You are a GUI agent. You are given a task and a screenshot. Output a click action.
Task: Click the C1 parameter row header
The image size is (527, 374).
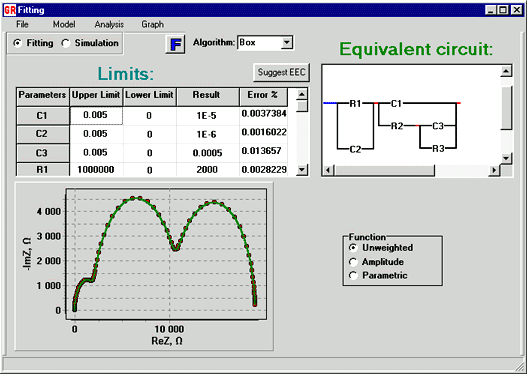pyautogui.click(x=42, y=116)
